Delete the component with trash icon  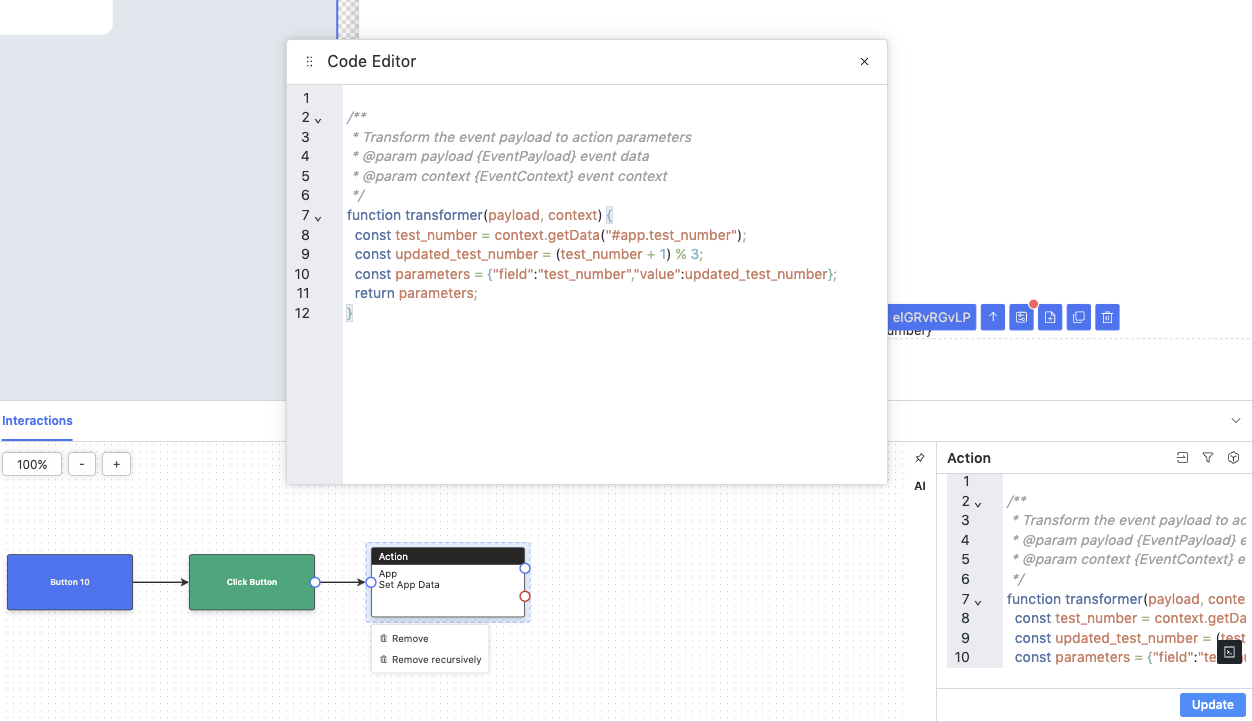point(1107,318)
